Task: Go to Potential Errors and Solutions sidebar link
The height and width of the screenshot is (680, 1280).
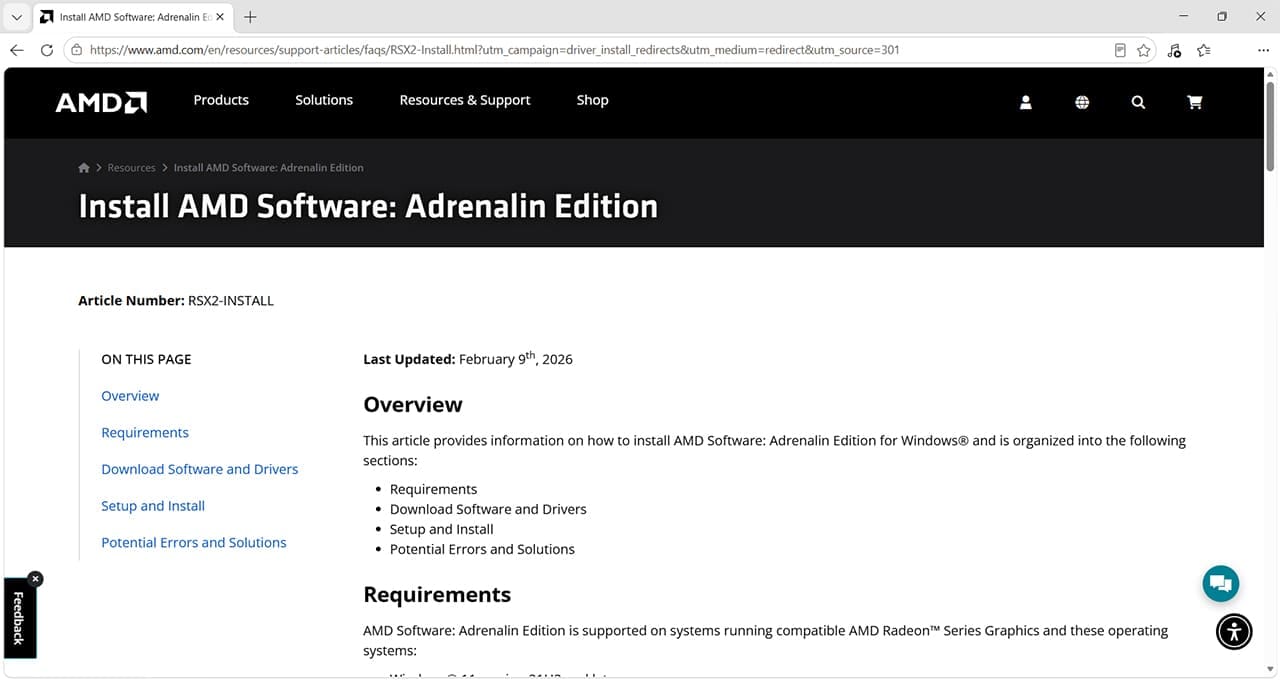Action: [x=194, y=543]
